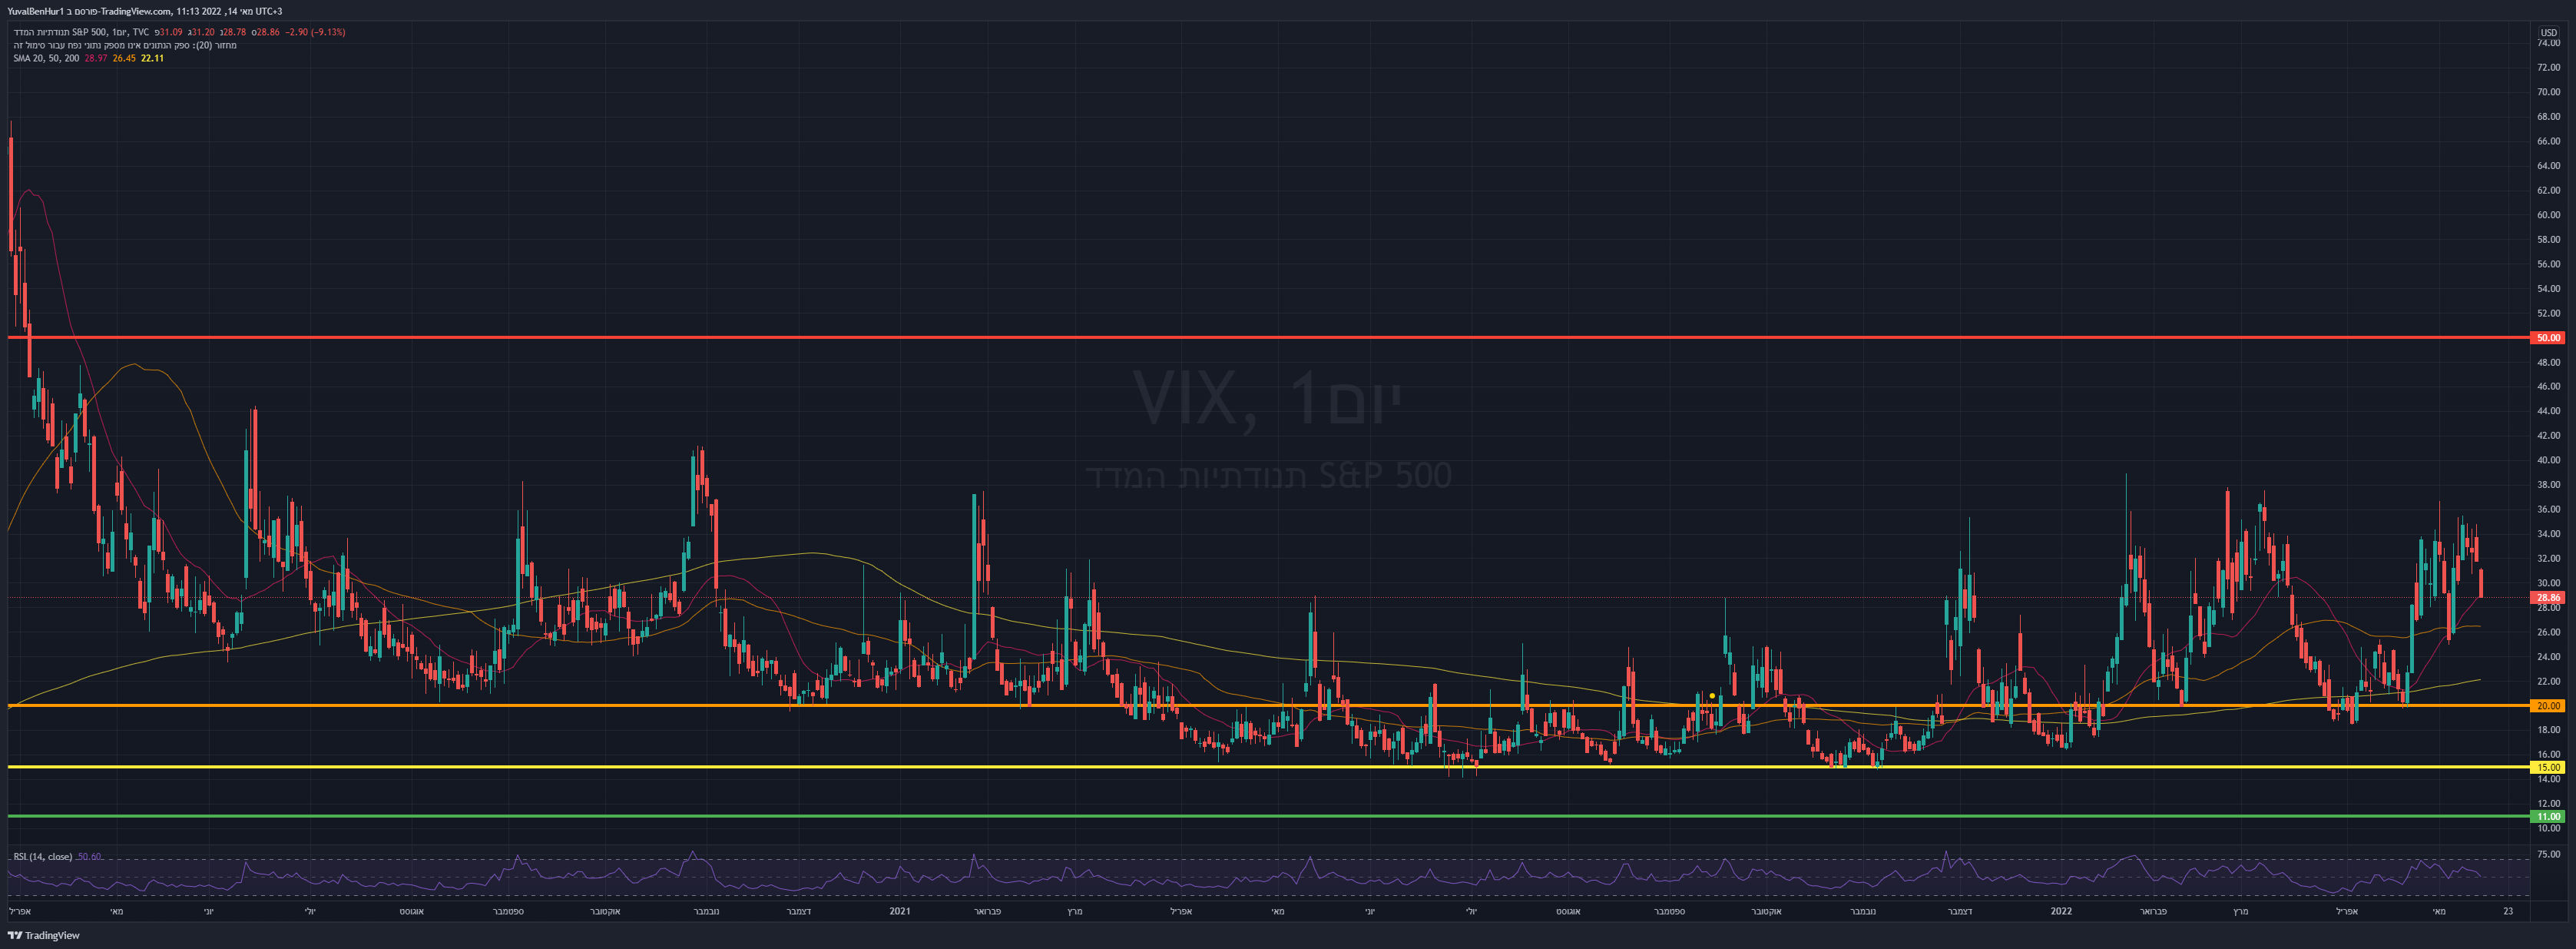Select the red 50.00 price level label
The width and height of the screenshot is (2576, 949).
[x=2548, y=338]
